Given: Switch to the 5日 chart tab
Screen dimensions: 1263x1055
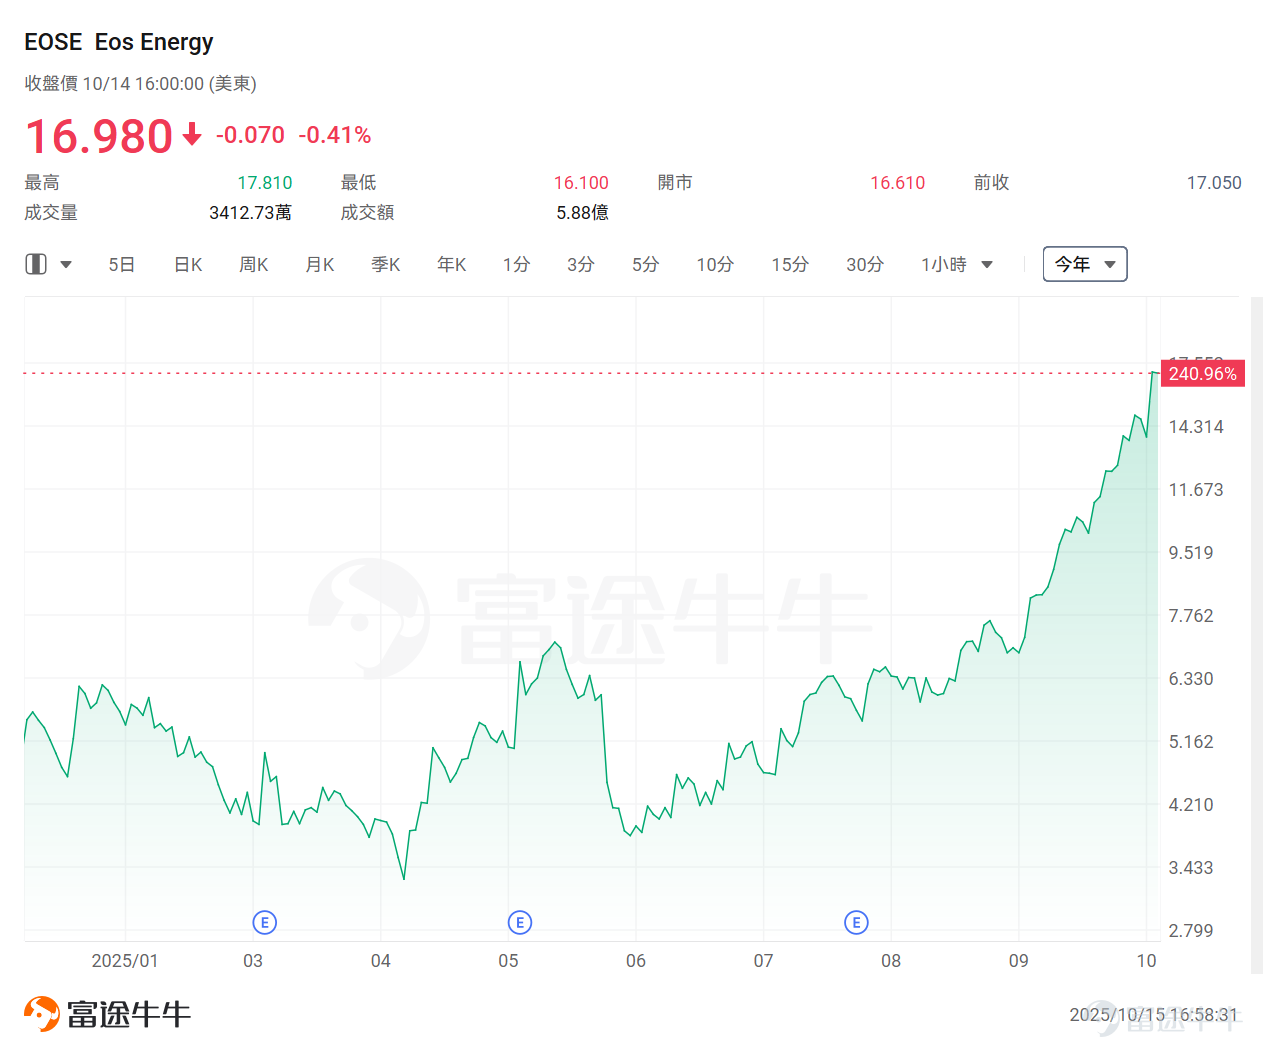Looking at the screenshot, I should pyautogui.click(x=122, y=265).
